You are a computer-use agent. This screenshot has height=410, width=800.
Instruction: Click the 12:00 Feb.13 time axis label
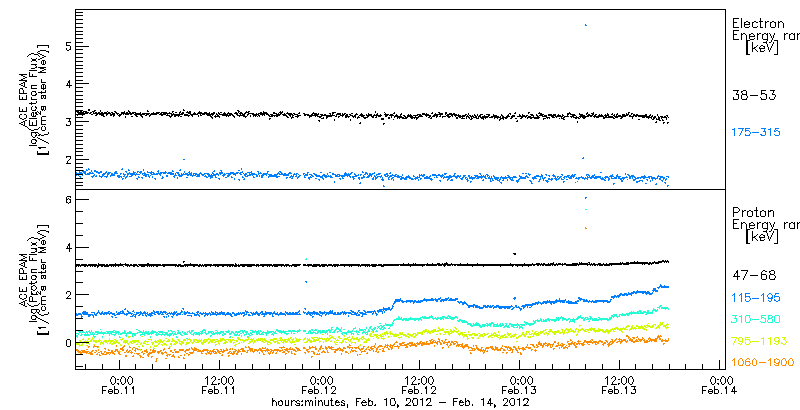tap(619, 386)
